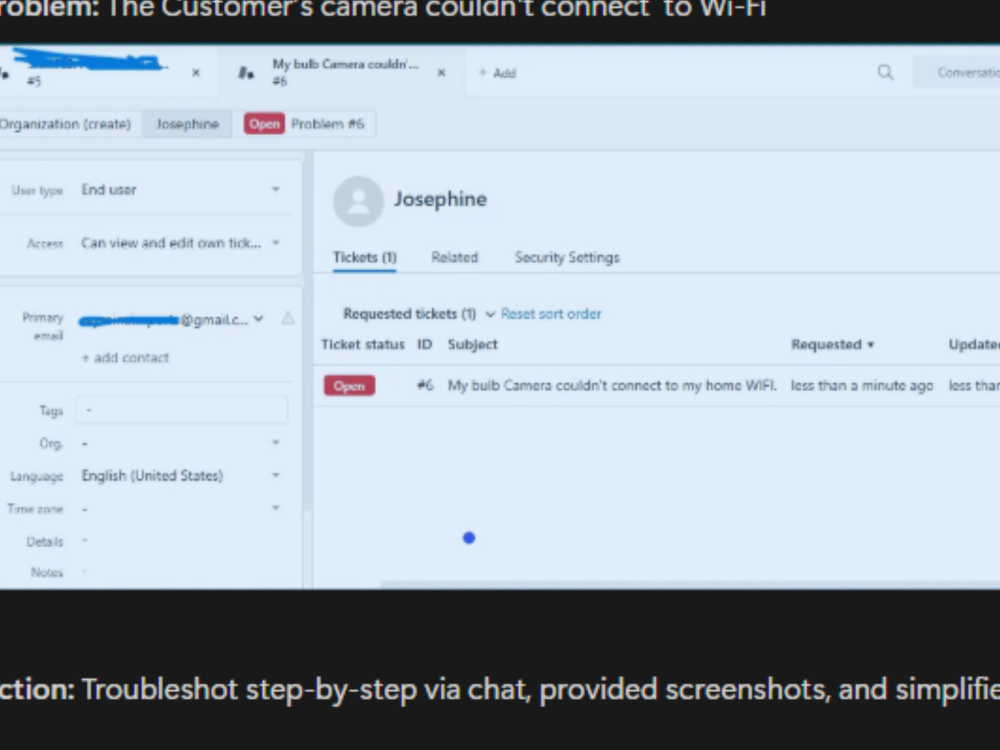Image resolution: width=1000 pixels, height=750 pixels.
Task: Click the horizontal scrollbar below tickets
Action: pos(690,584)
